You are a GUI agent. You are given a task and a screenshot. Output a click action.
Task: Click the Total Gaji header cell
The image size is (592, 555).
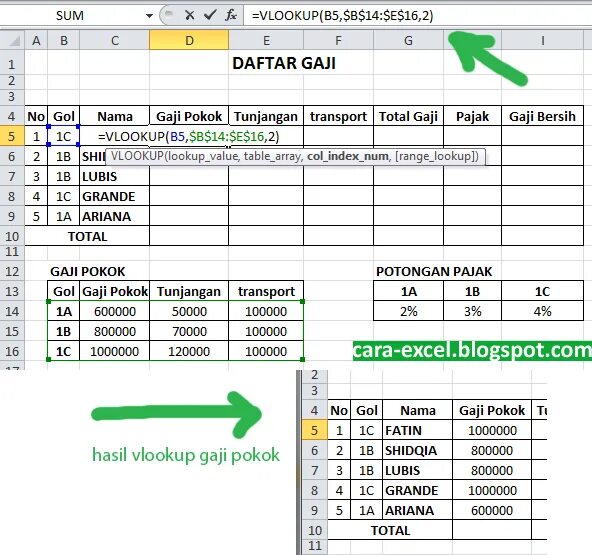click(409, 116)
